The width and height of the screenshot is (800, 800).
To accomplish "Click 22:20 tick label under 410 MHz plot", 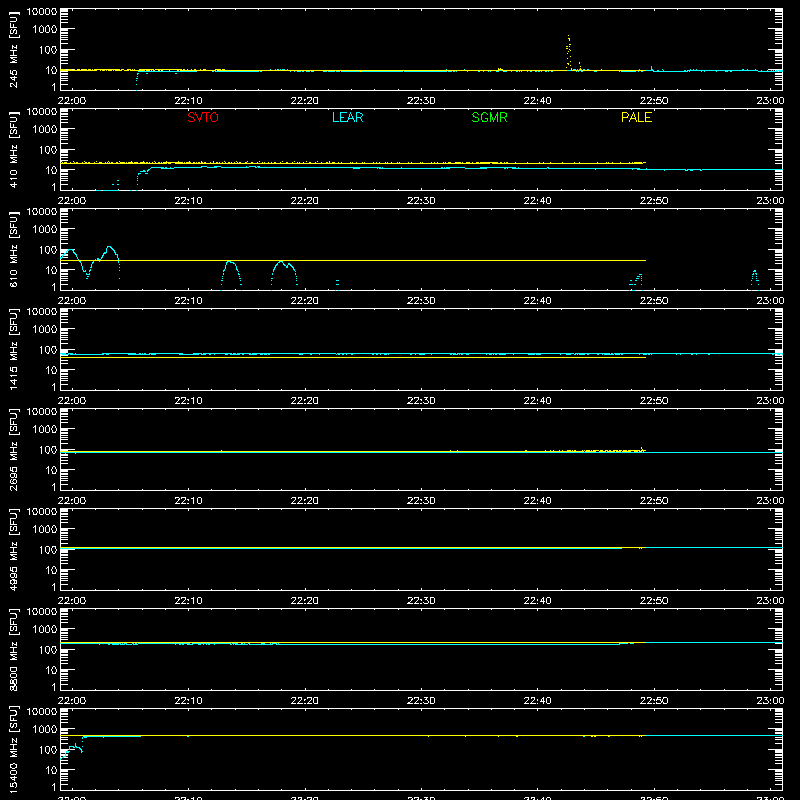I will [x=305, y=201].
